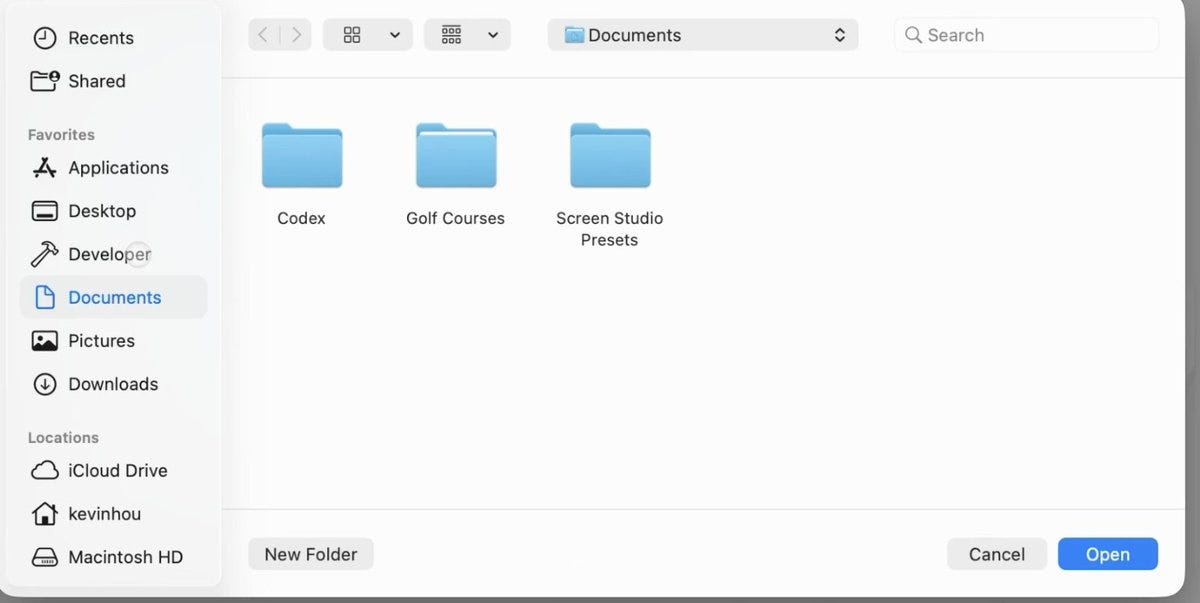
Task: Click the Recents clock icon
Action: pyautogui.click(x=45, y=38)
